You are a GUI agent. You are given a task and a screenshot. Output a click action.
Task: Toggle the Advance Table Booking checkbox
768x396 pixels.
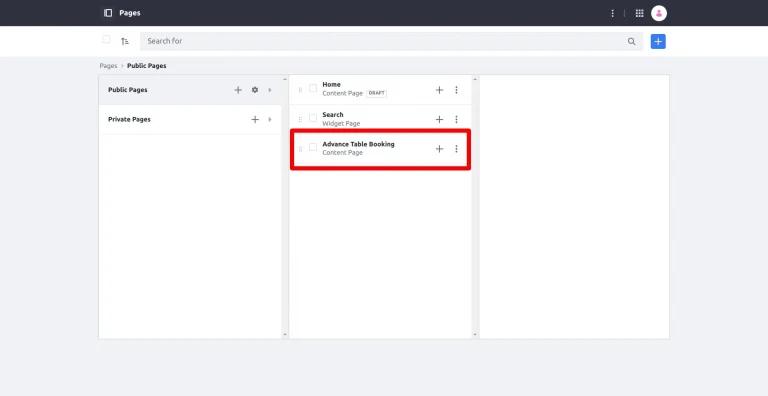click(313, 148)
